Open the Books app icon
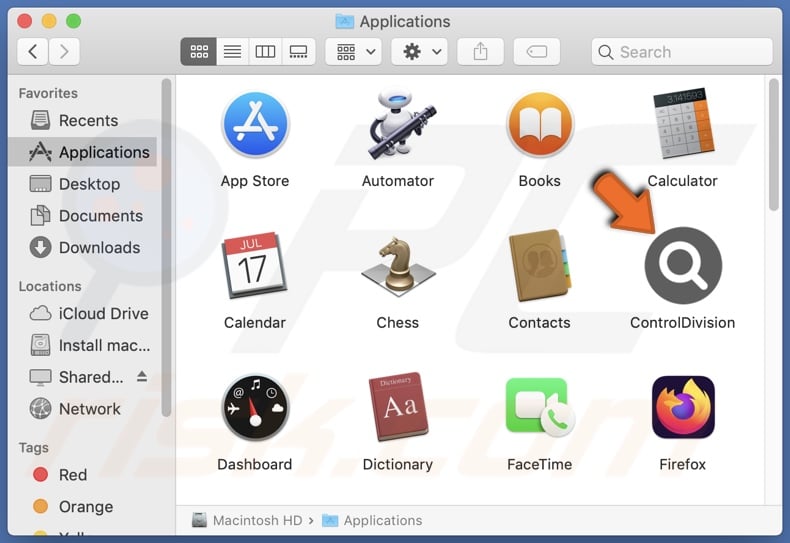The width and height of the screenshot is (790, 543). coord(540,124)
